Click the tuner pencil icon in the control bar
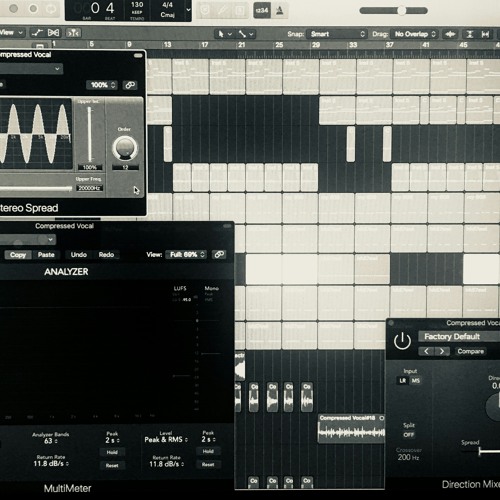The height and width of the screenshot is (500, 500). coord(222,11)
